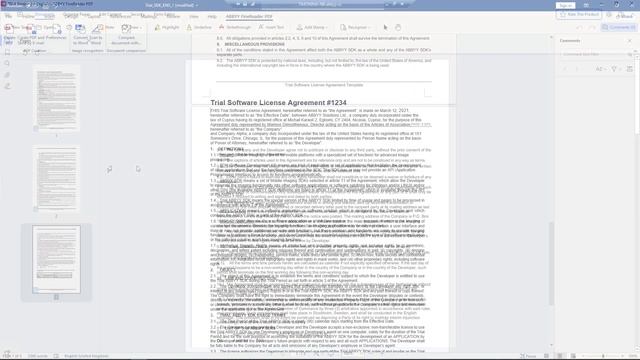
Task: Click the Share button
Action: (624, 16)
